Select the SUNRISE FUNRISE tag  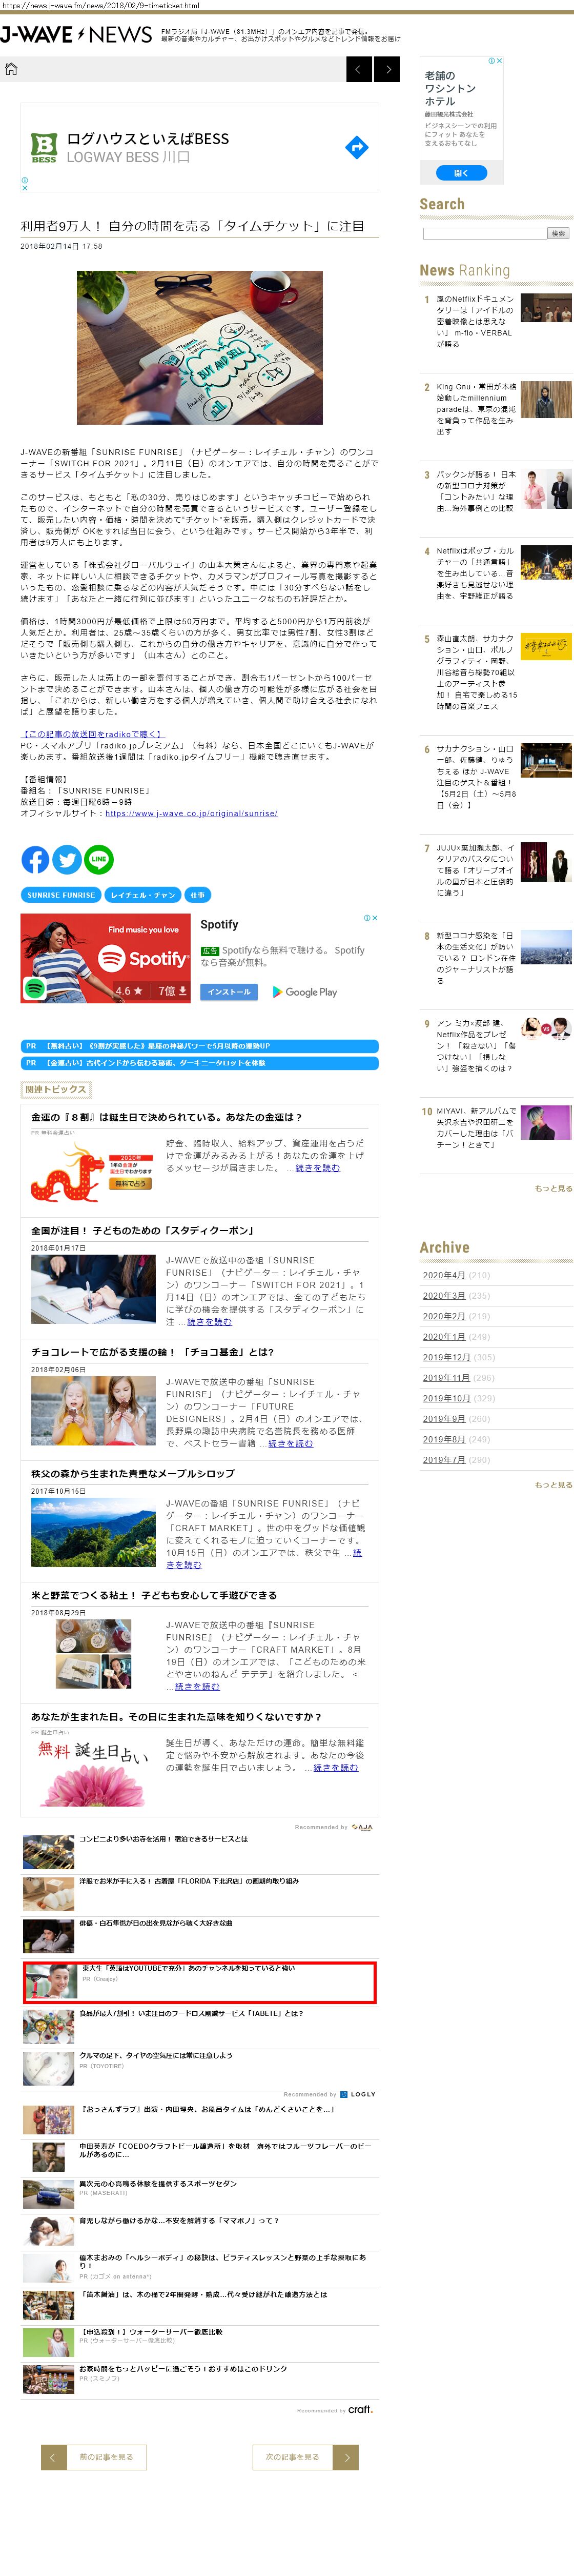tap(61, 895)
